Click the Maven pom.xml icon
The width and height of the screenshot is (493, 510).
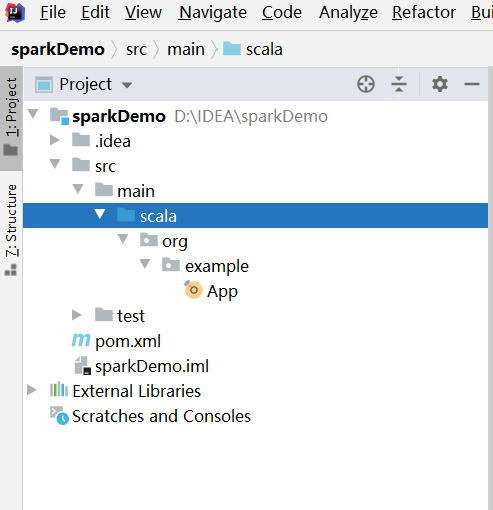pos(81,340)
